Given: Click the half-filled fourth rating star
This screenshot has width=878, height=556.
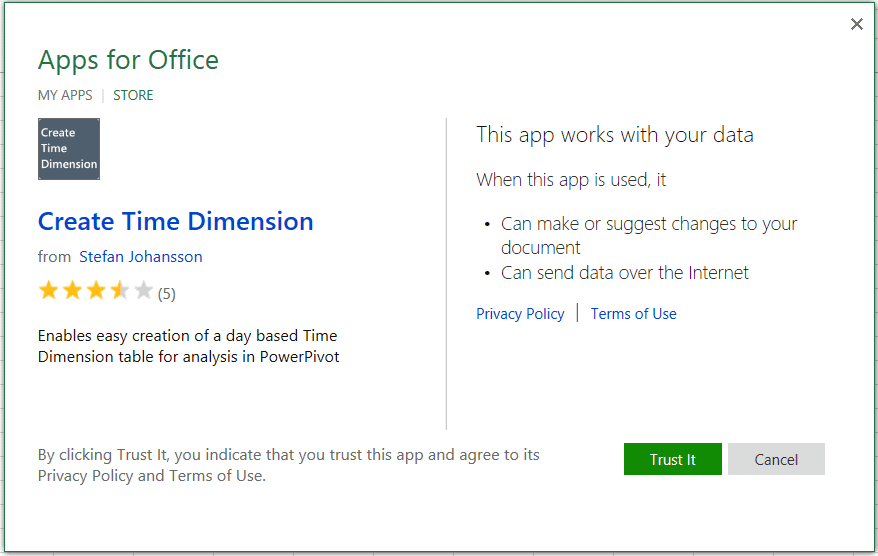Looking at the screenshot, I should point(120,292).
